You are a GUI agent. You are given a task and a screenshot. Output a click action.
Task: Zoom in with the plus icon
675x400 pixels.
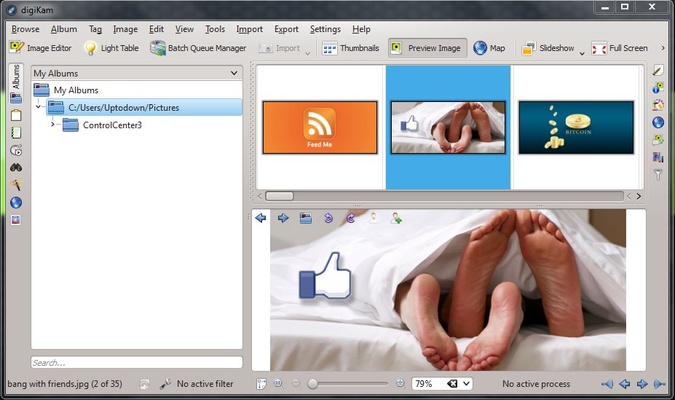400,383
